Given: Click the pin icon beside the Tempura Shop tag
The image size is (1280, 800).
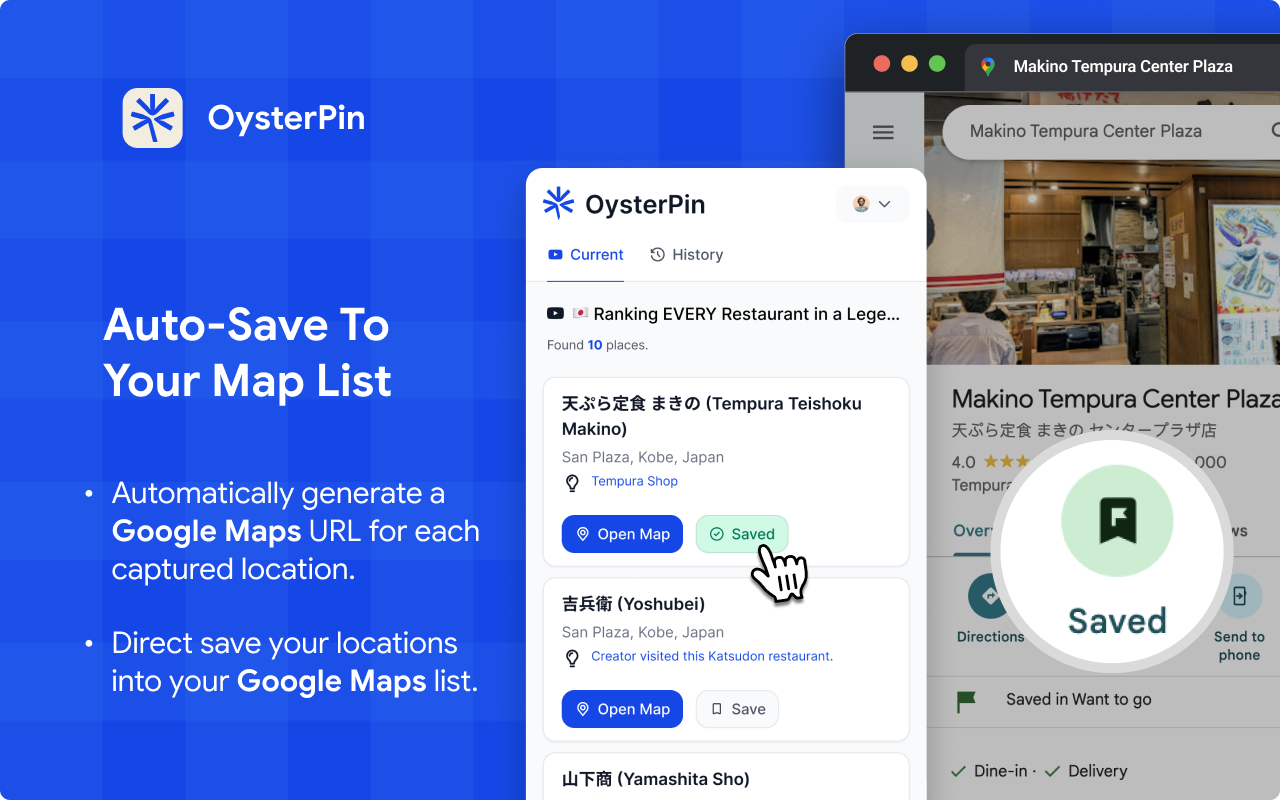Looking at the screenshot, I should click(x=573, y=481).
